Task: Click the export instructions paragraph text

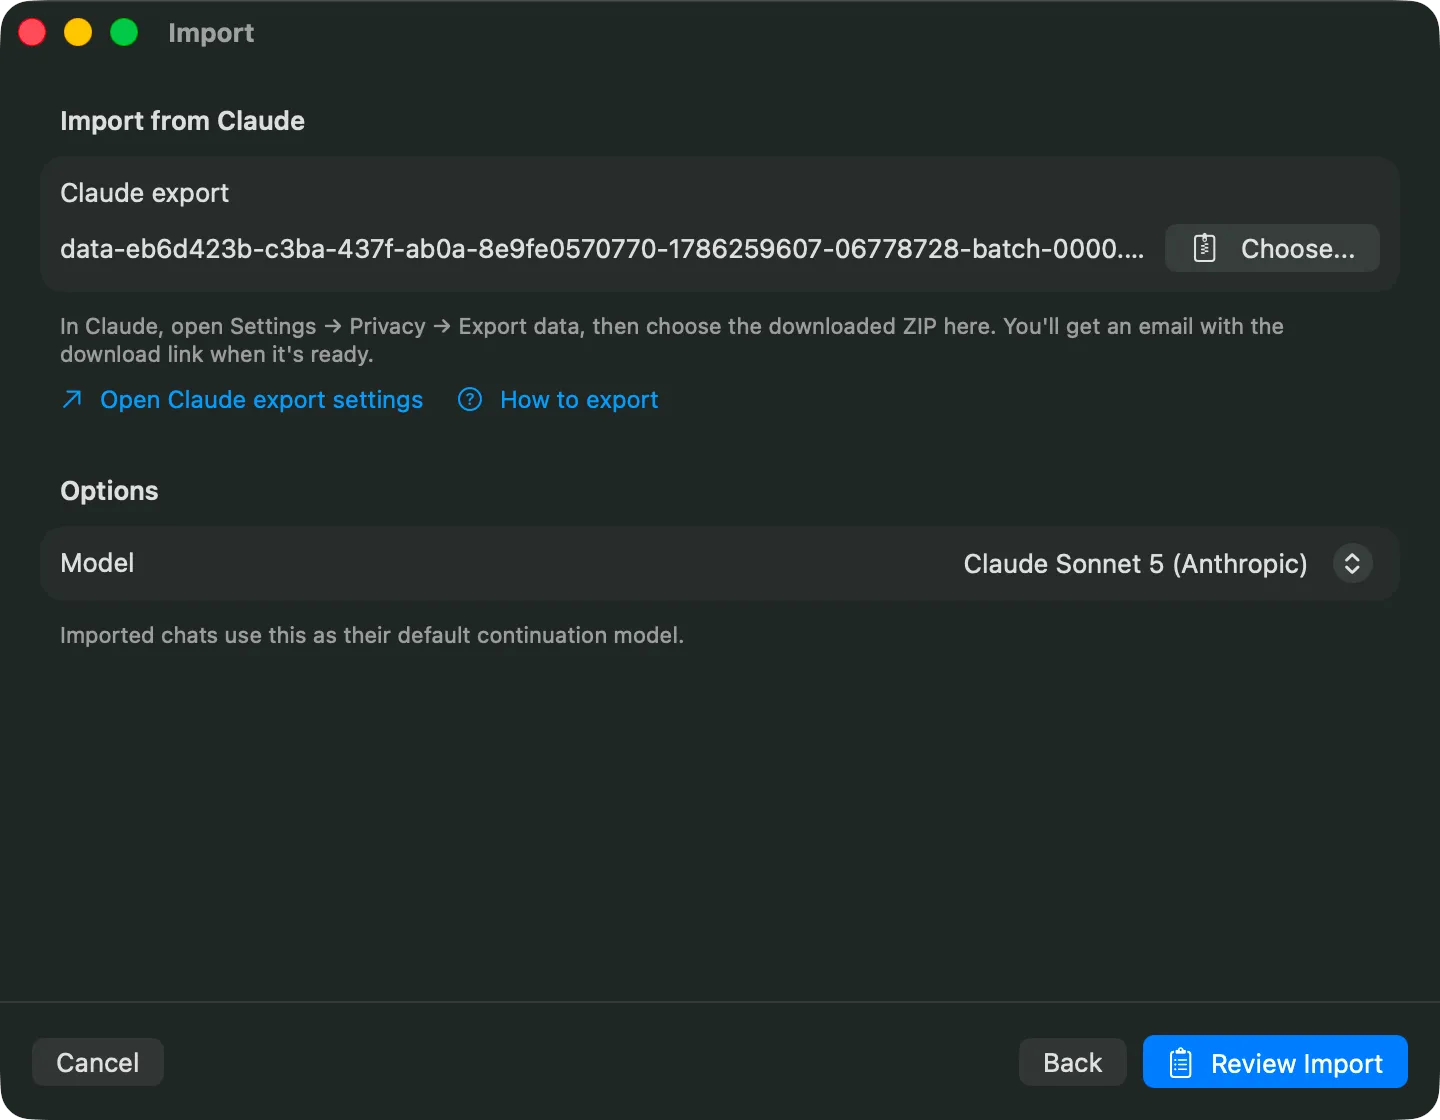Action: pos(672,340)
